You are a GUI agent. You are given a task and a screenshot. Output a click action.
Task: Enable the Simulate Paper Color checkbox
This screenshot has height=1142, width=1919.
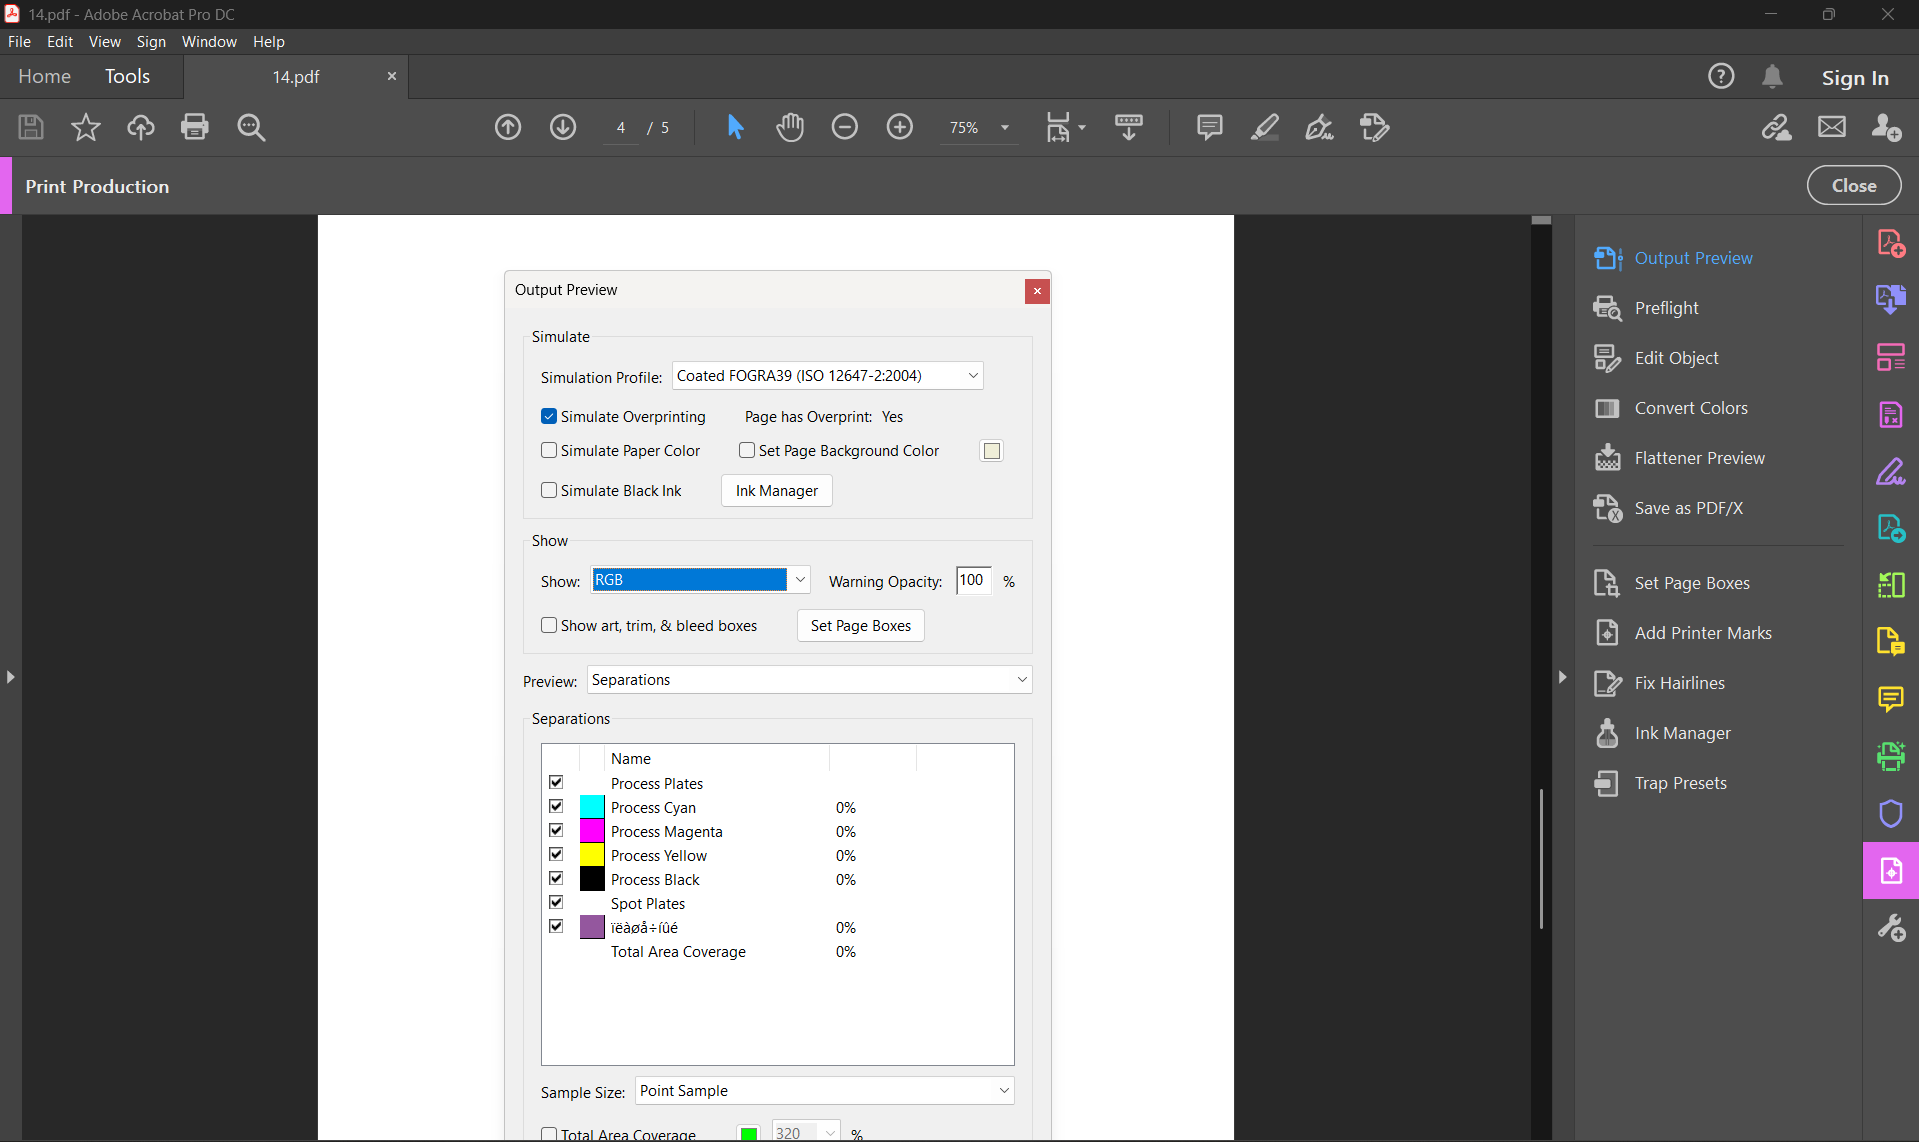tap(549, 450)
